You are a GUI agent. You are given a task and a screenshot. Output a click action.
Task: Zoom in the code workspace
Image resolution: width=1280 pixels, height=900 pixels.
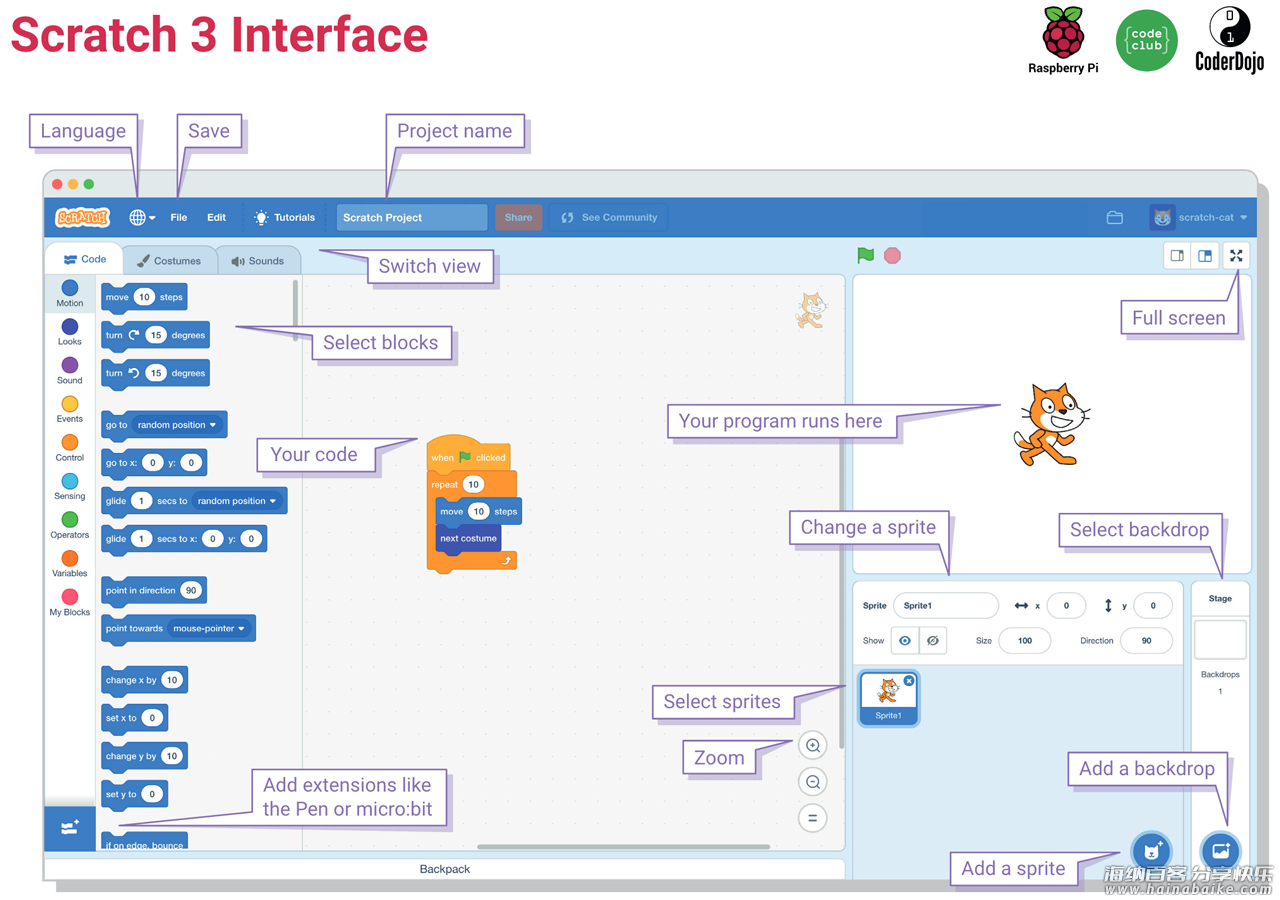pyautogui.click(x=813, y=745)
